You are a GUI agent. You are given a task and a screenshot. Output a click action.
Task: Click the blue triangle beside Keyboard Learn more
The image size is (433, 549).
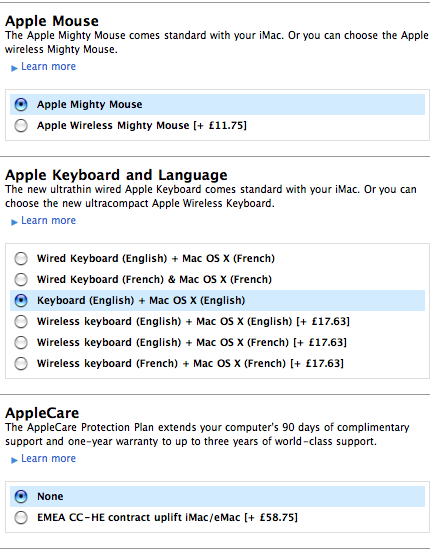14,222
